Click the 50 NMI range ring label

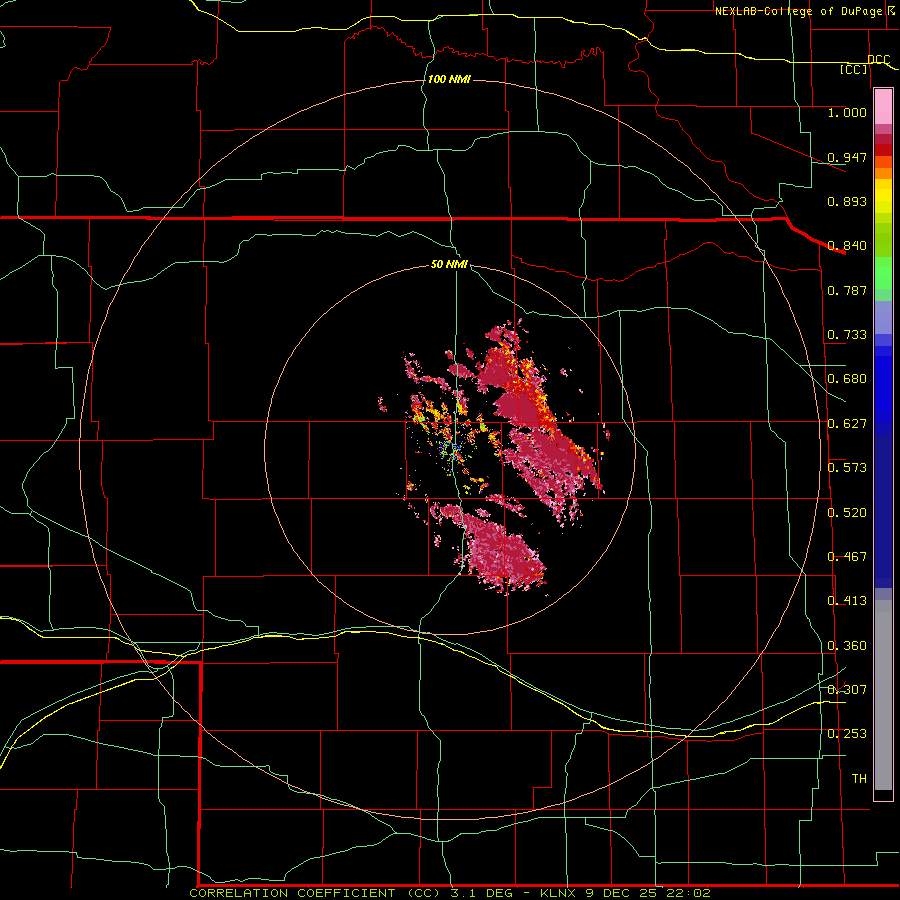(449, 264)
